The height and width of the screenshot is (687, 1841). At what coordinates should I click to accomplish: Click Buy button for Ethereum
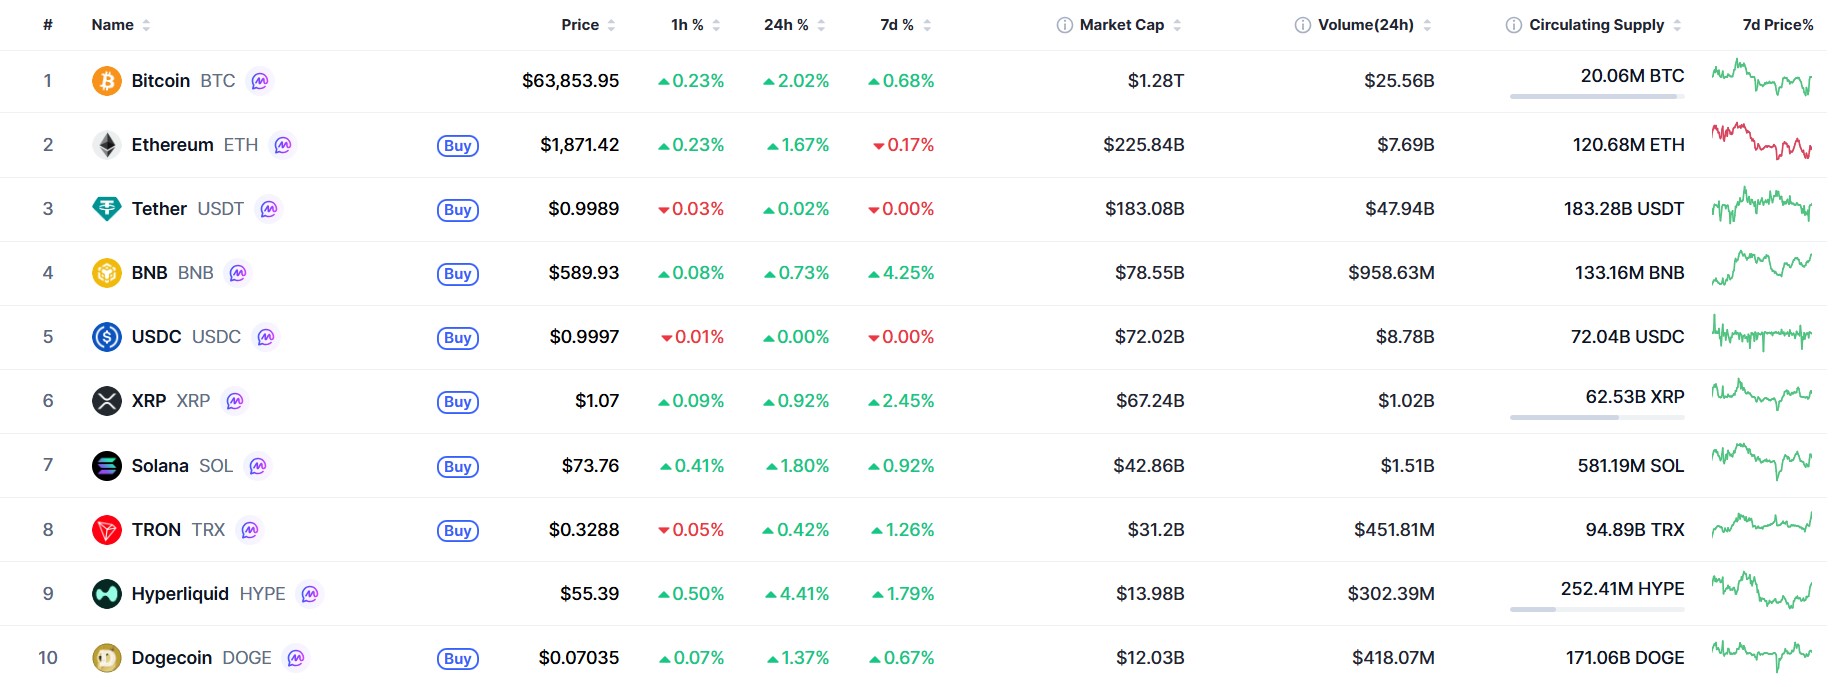coord(458,146)
